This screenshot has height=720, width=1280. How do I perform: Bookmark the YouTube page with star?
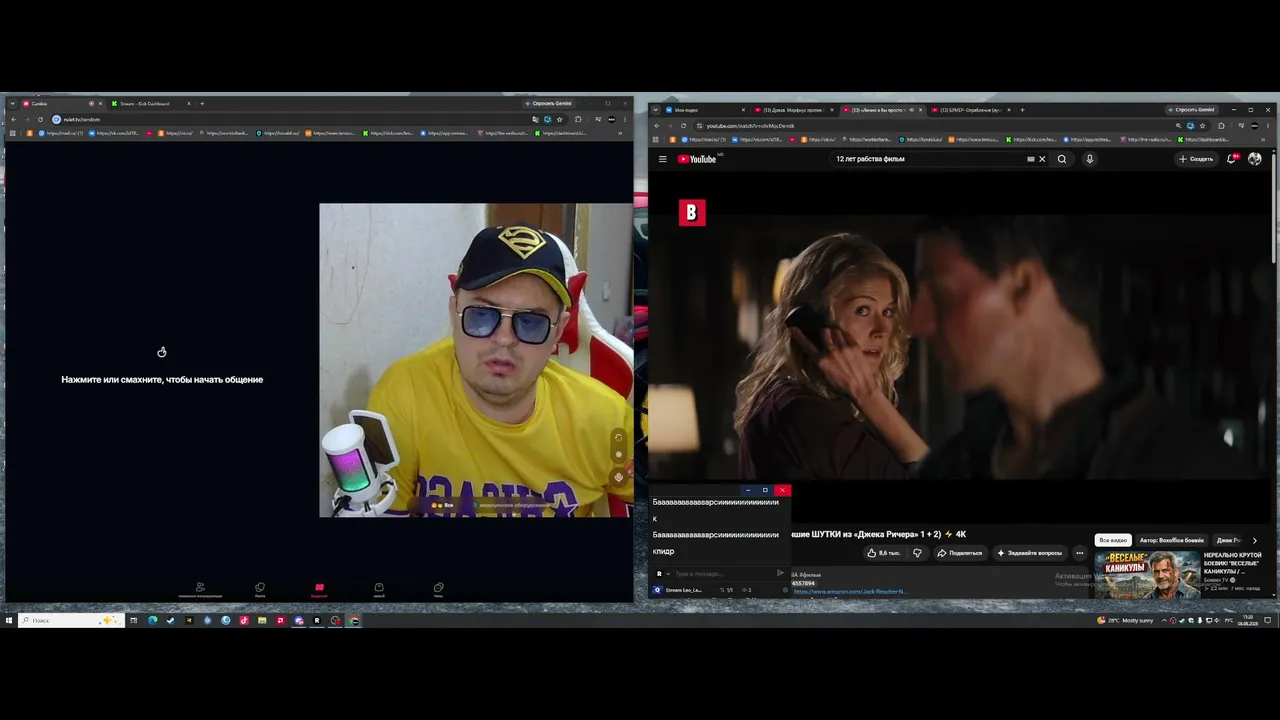click(1205, 126)
